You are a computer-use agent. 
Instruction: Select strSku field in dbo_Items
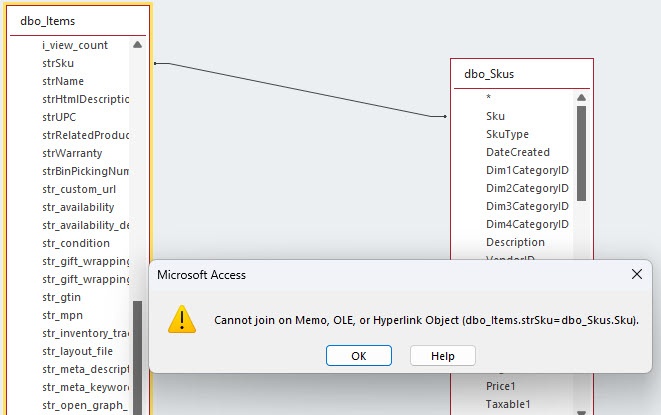point(58,63)
